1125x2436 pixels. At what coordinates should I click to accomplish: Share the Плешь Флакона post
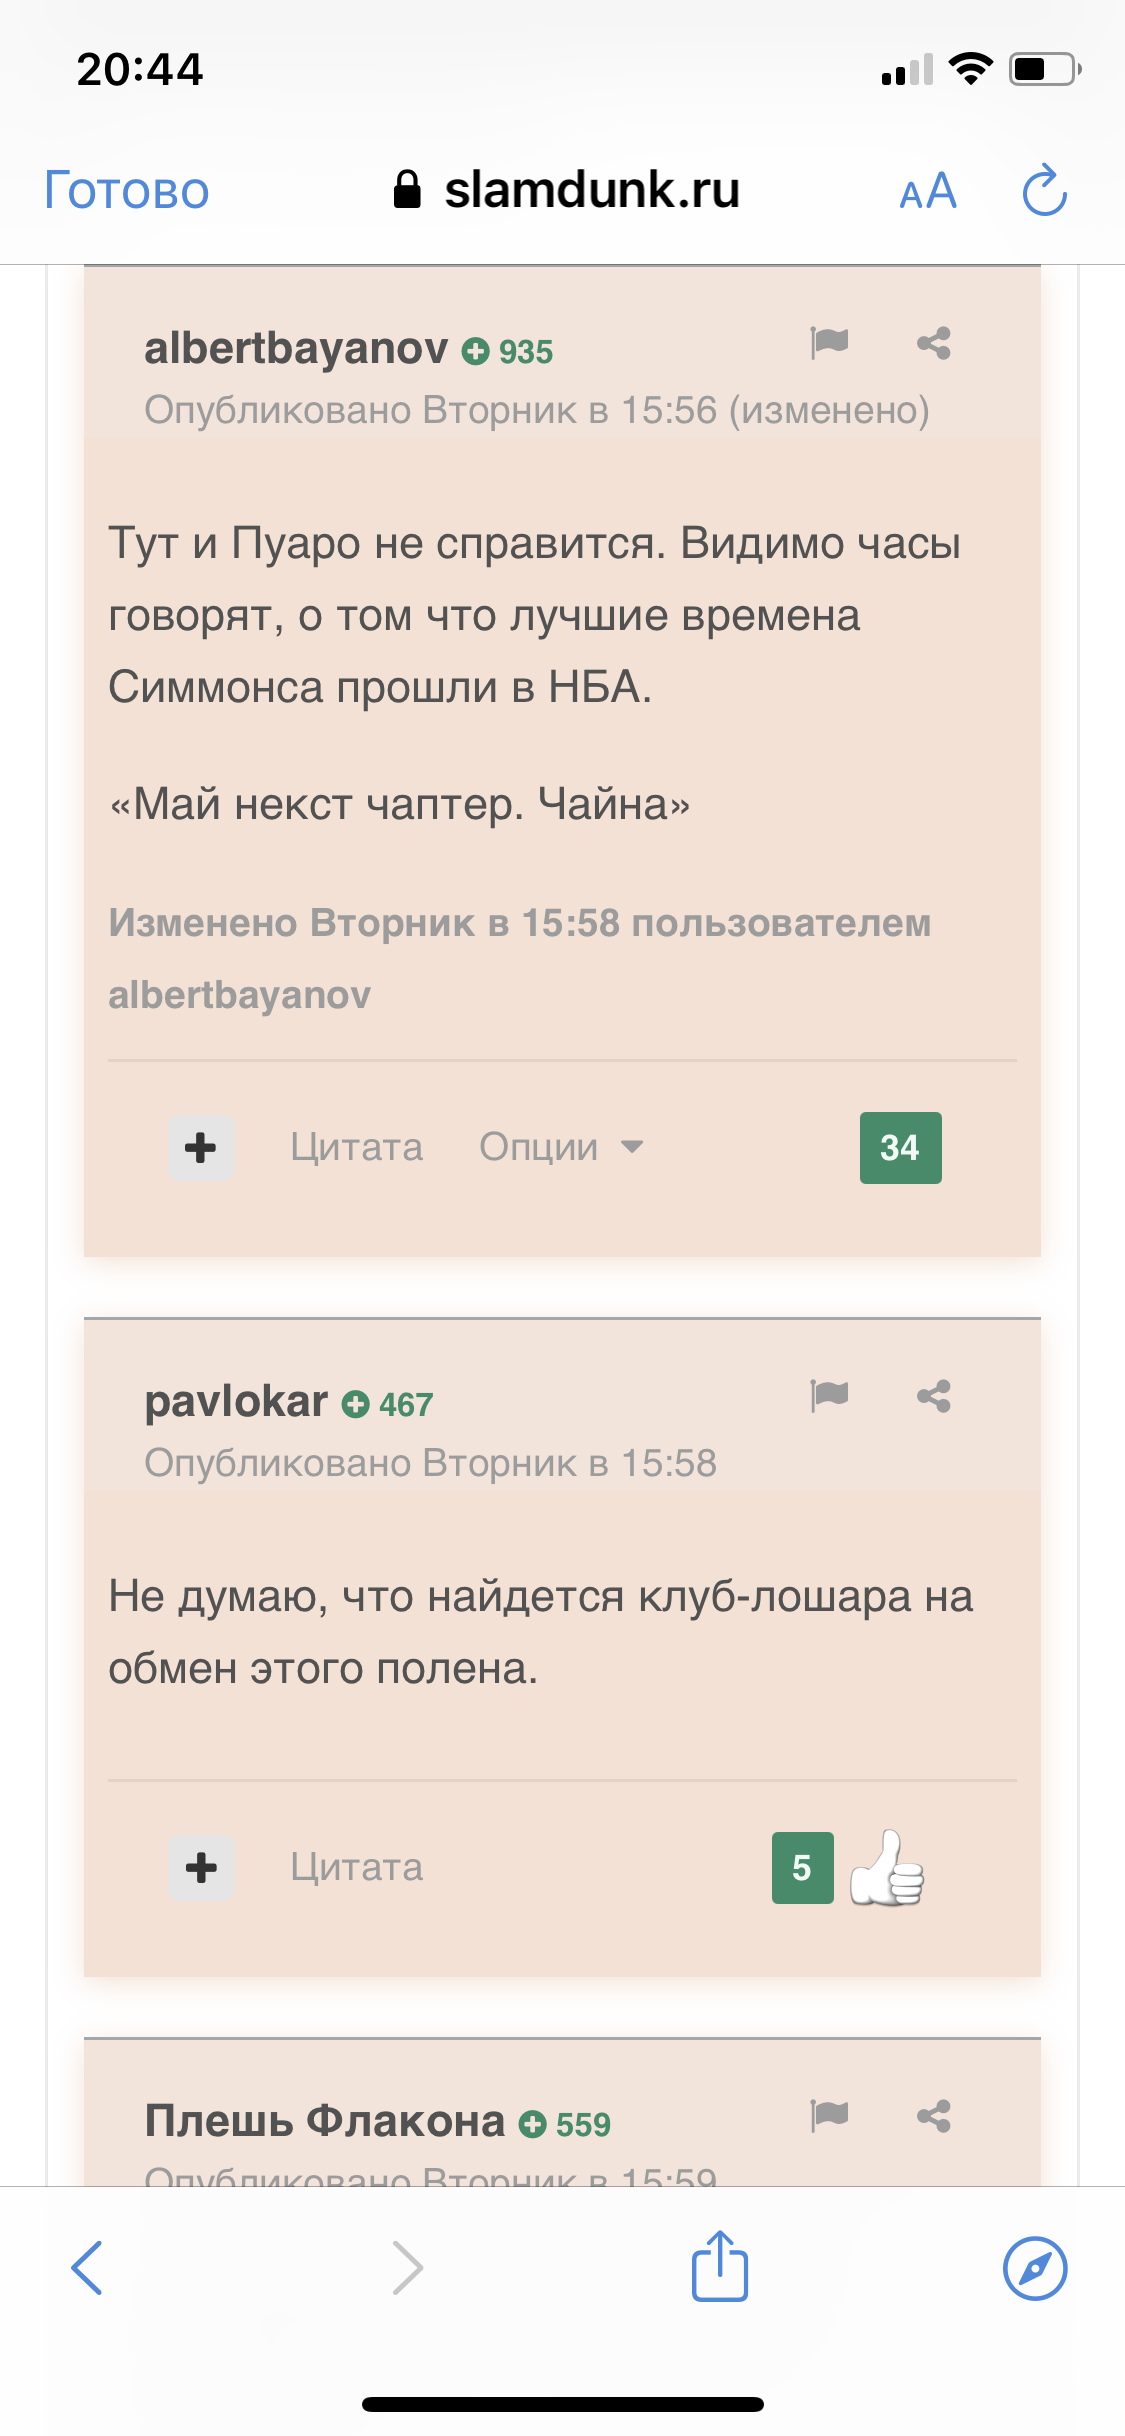click(934, 2115)
